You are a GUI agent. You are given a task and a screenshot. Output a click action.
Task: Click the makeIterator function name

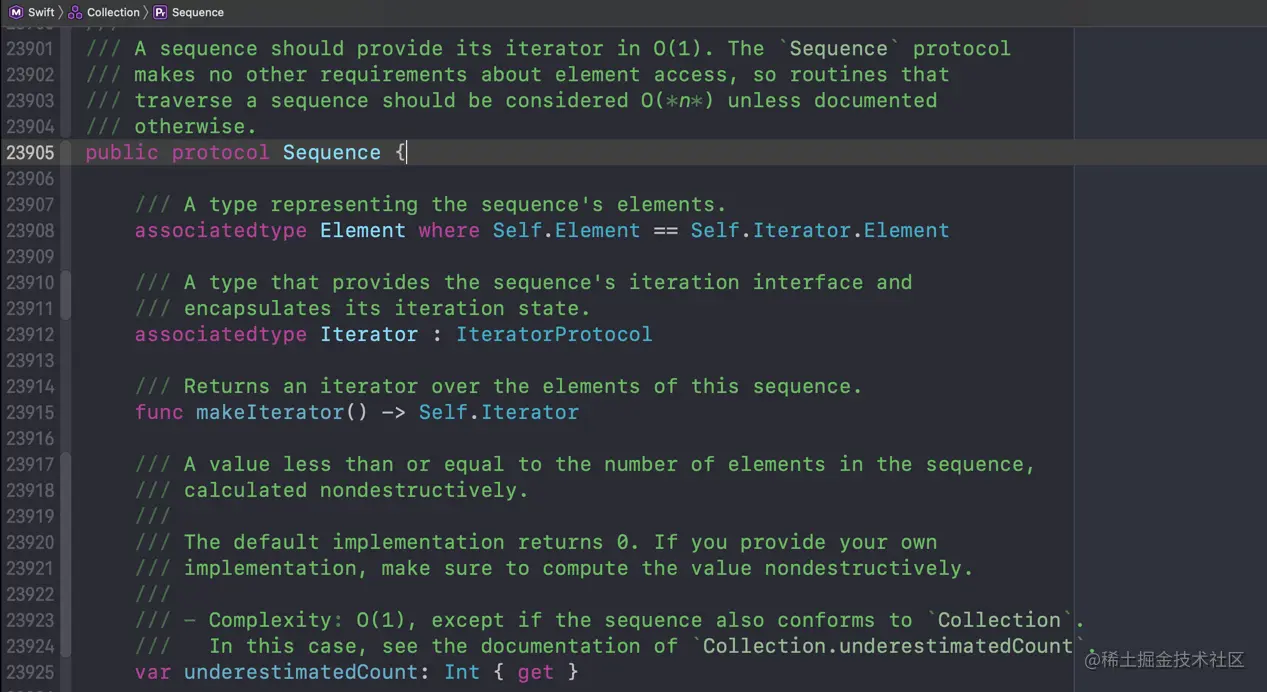coord(270,412)
